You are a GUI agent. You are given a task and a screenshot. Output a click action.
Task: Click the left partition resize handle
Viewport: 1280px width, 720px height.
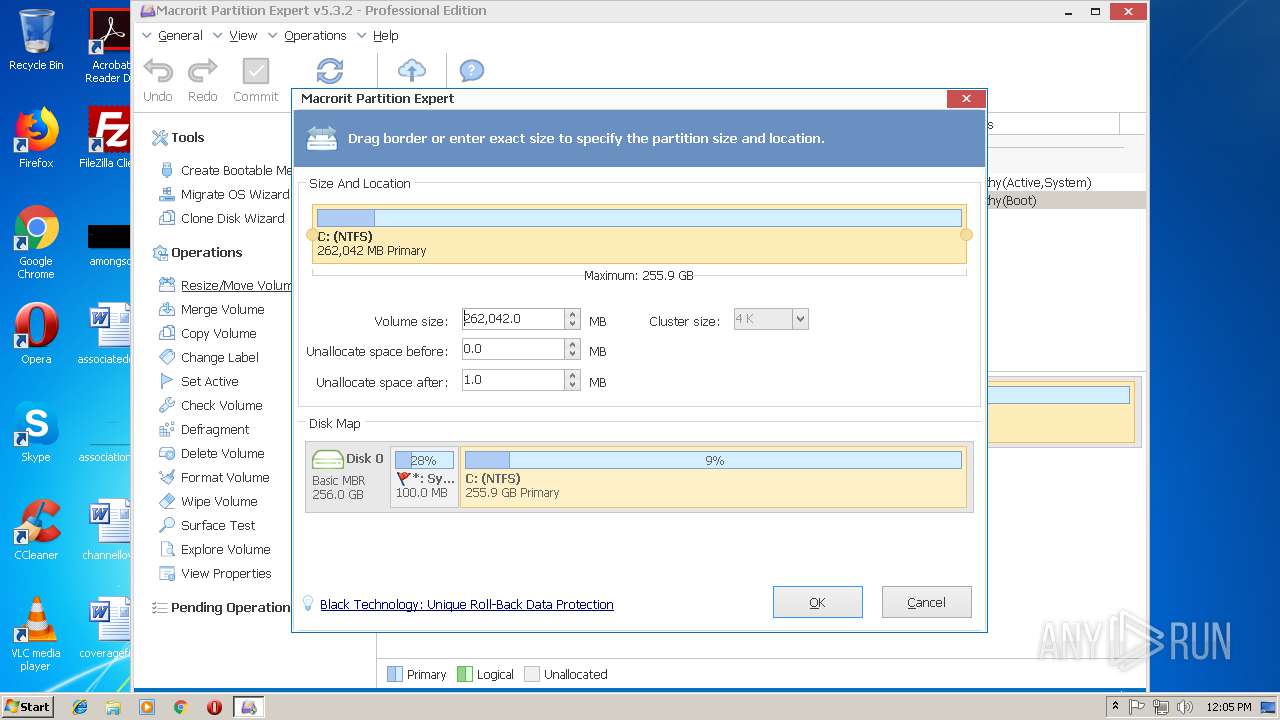(312, 235)
